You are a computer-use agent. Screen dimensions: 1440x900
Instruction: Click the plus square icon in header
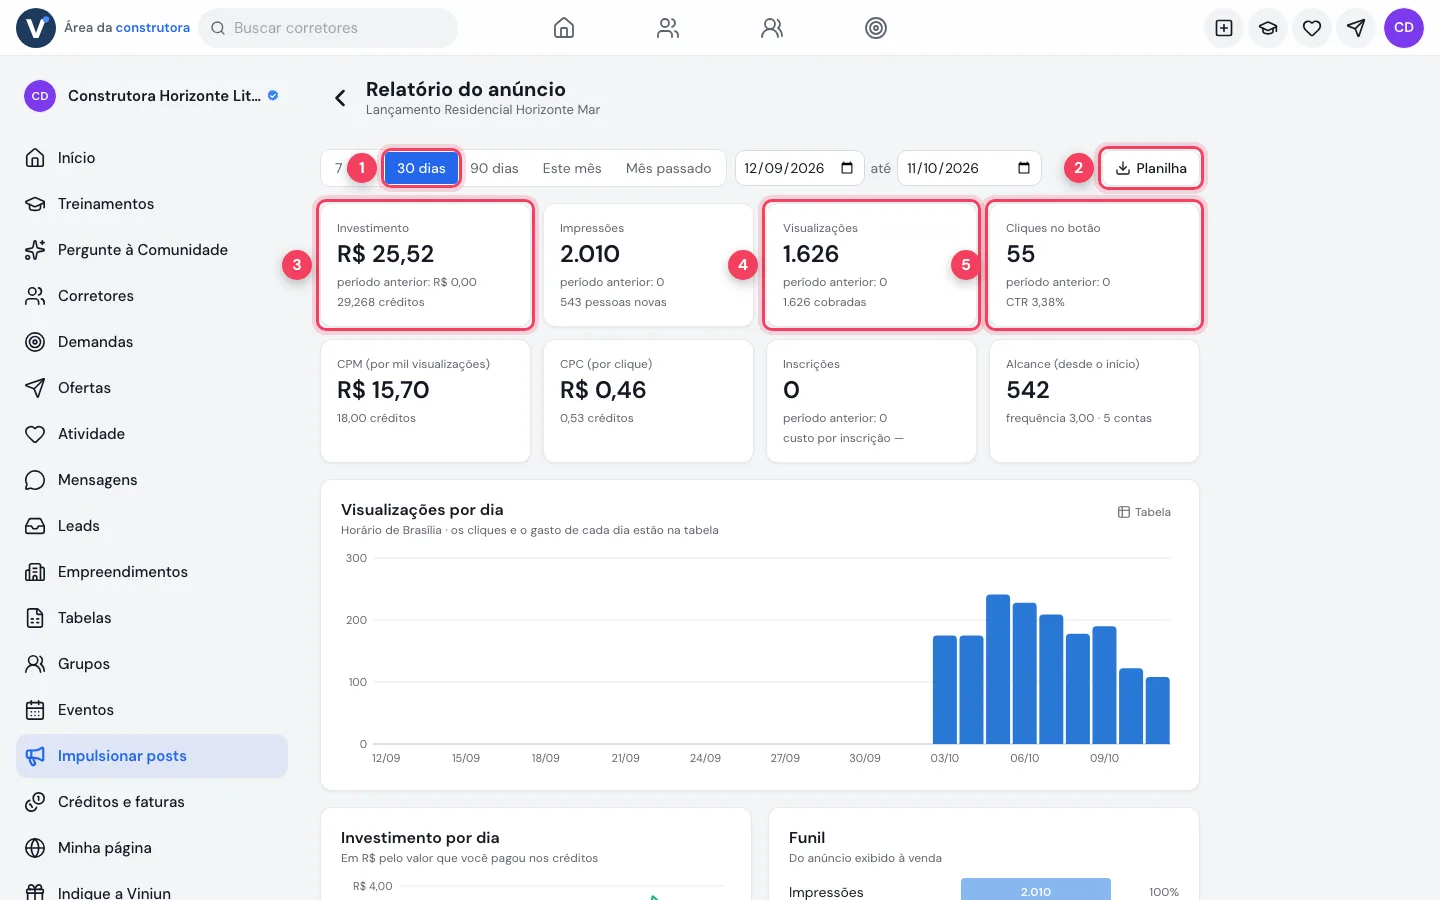point(1224,28)
